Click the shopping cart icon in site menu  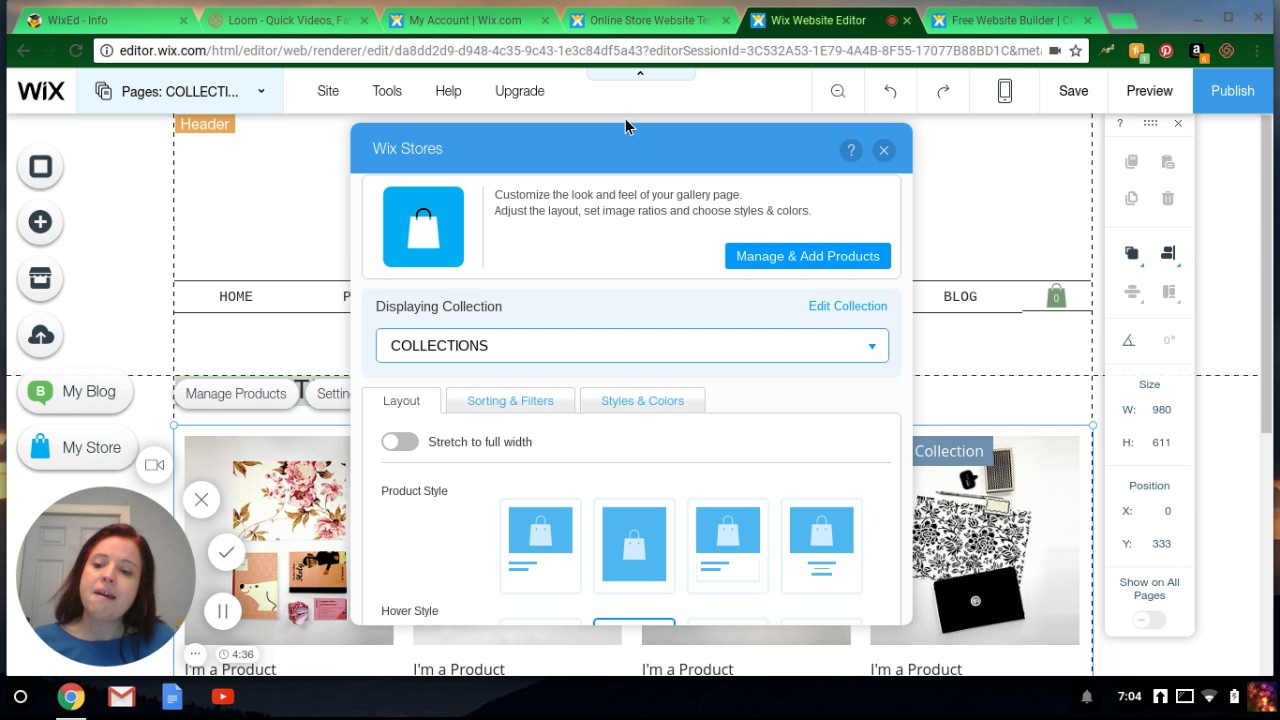tap(1056, 296)
